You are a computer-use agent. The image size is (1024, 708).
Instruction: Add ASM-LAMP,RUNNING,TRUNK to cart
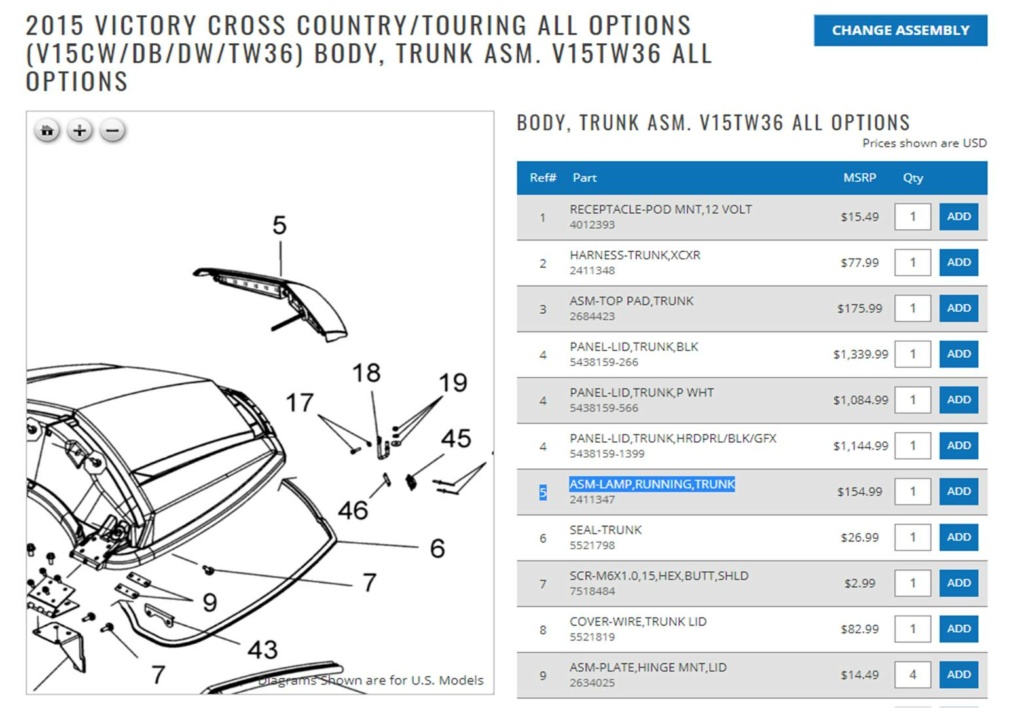pos(959,491)
